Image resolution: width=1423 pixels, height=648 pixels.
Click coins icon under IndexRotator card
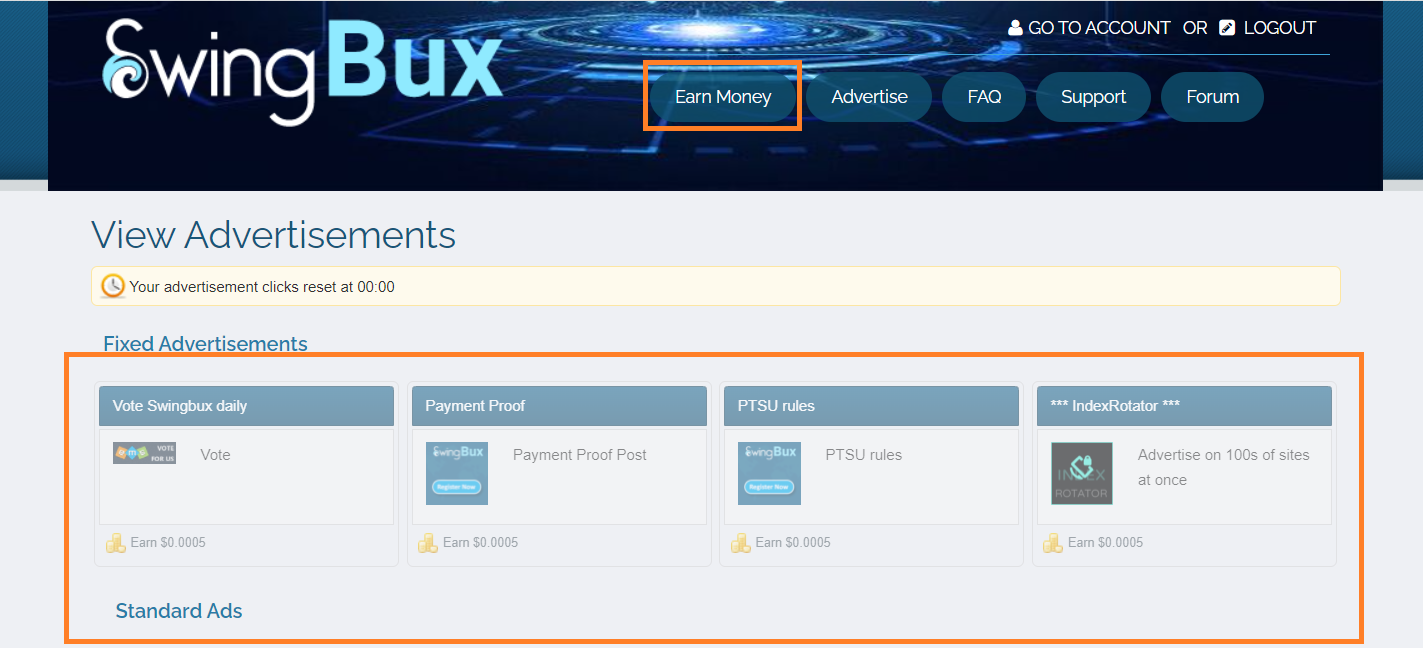[1053, 543]
